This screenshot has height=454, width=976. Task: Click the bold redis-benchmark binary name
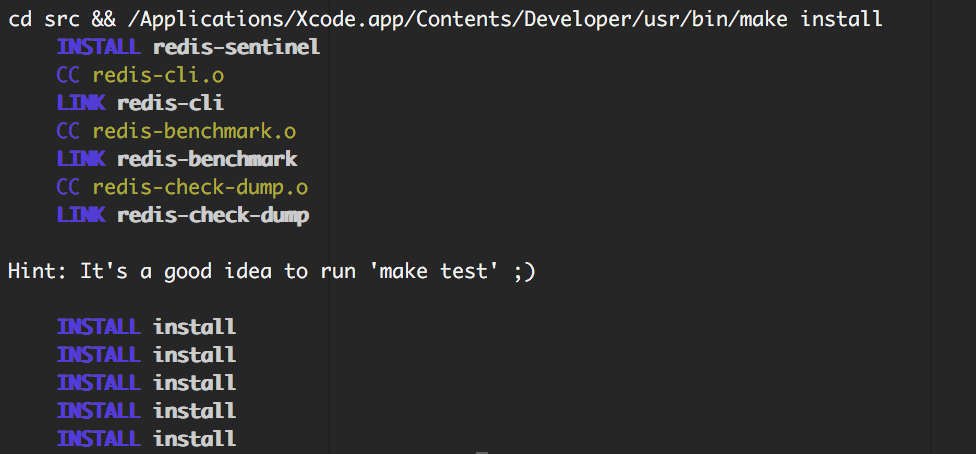[207, 159]
